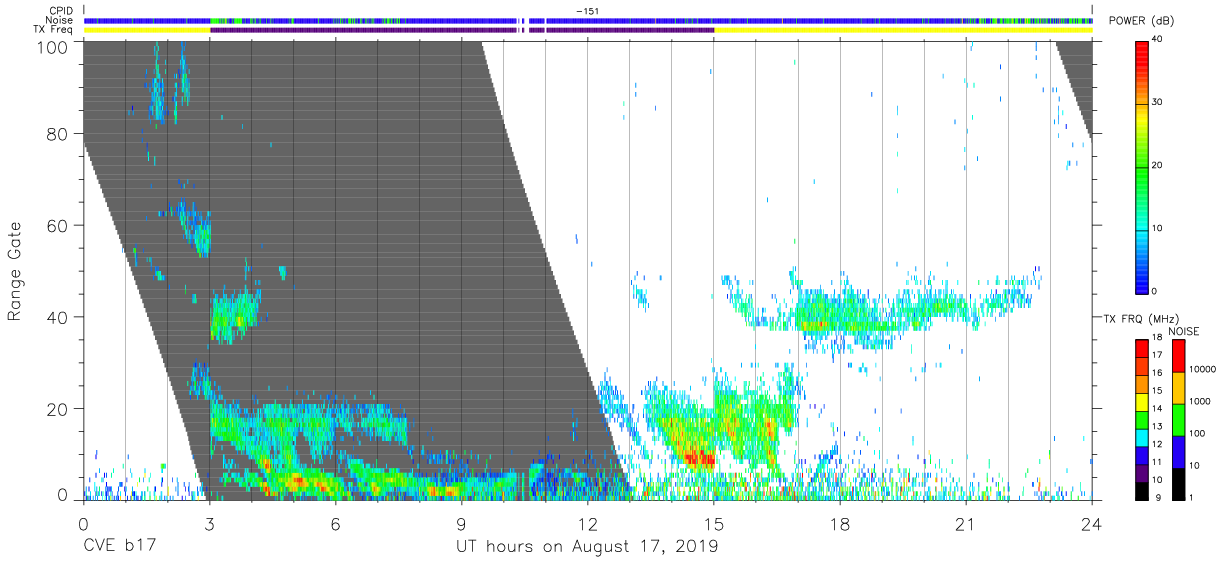
Task: Click the 30 label on power colorbar
Action: [1158, 102]
